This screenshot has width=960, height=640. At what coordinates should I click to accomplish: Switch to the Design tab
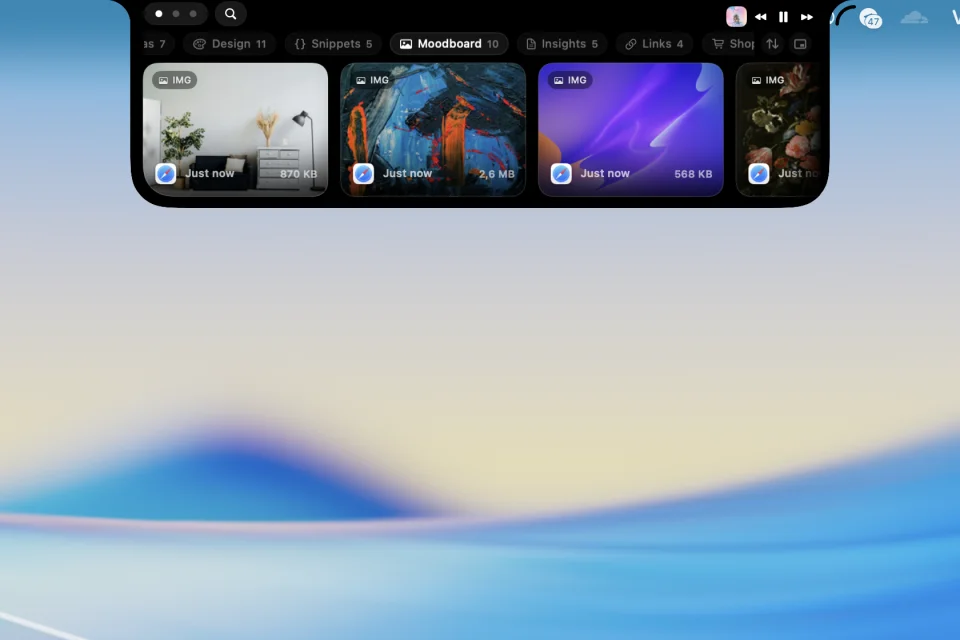(230, 44)
